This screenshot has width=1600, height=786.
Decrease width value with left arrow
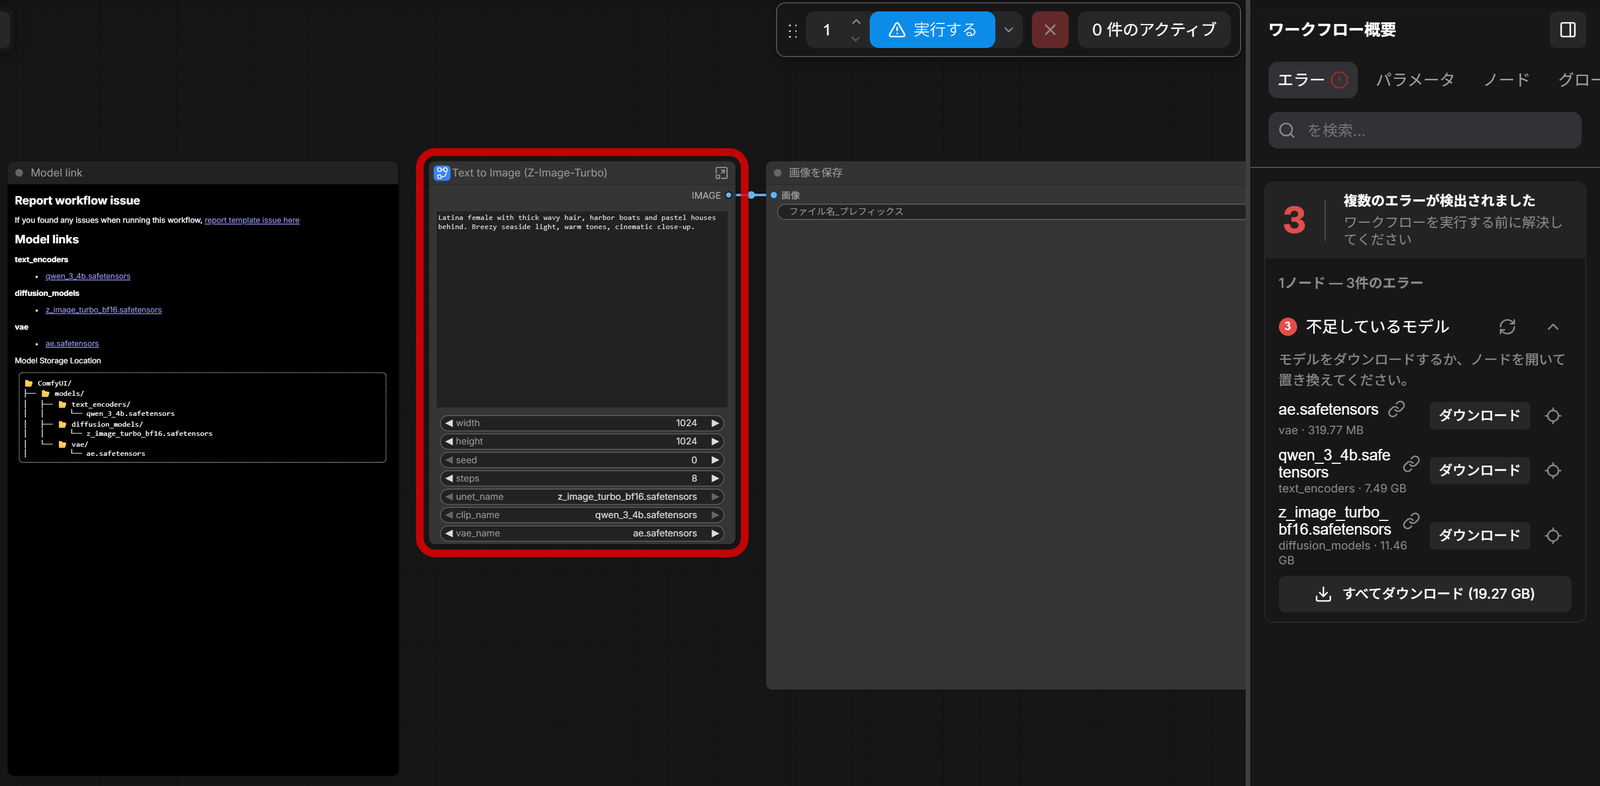(x=449, y=423)
